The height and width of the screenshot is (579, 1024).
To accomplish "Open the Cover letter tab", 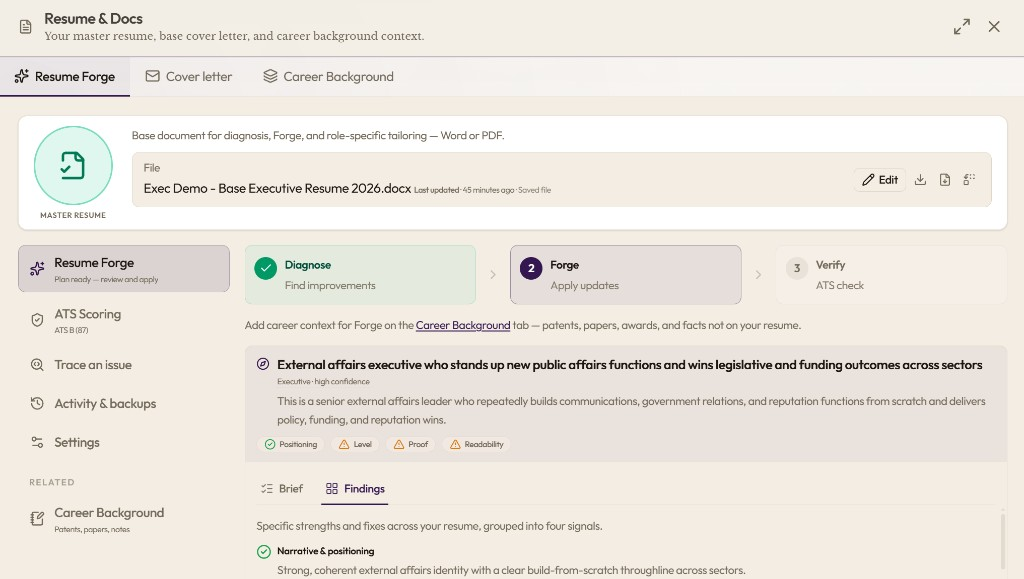I will 188,76.
